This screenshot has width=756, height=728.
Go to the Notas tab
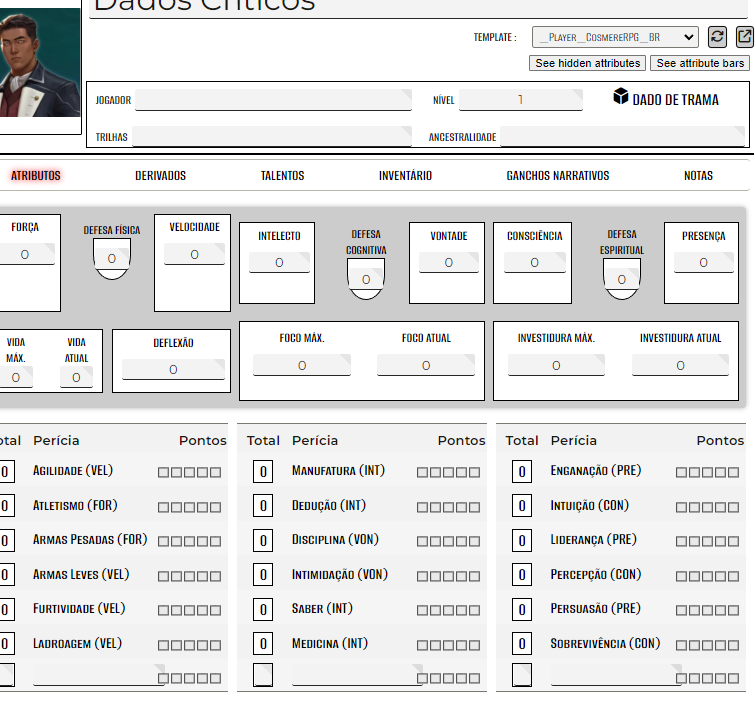coord(698,175)
